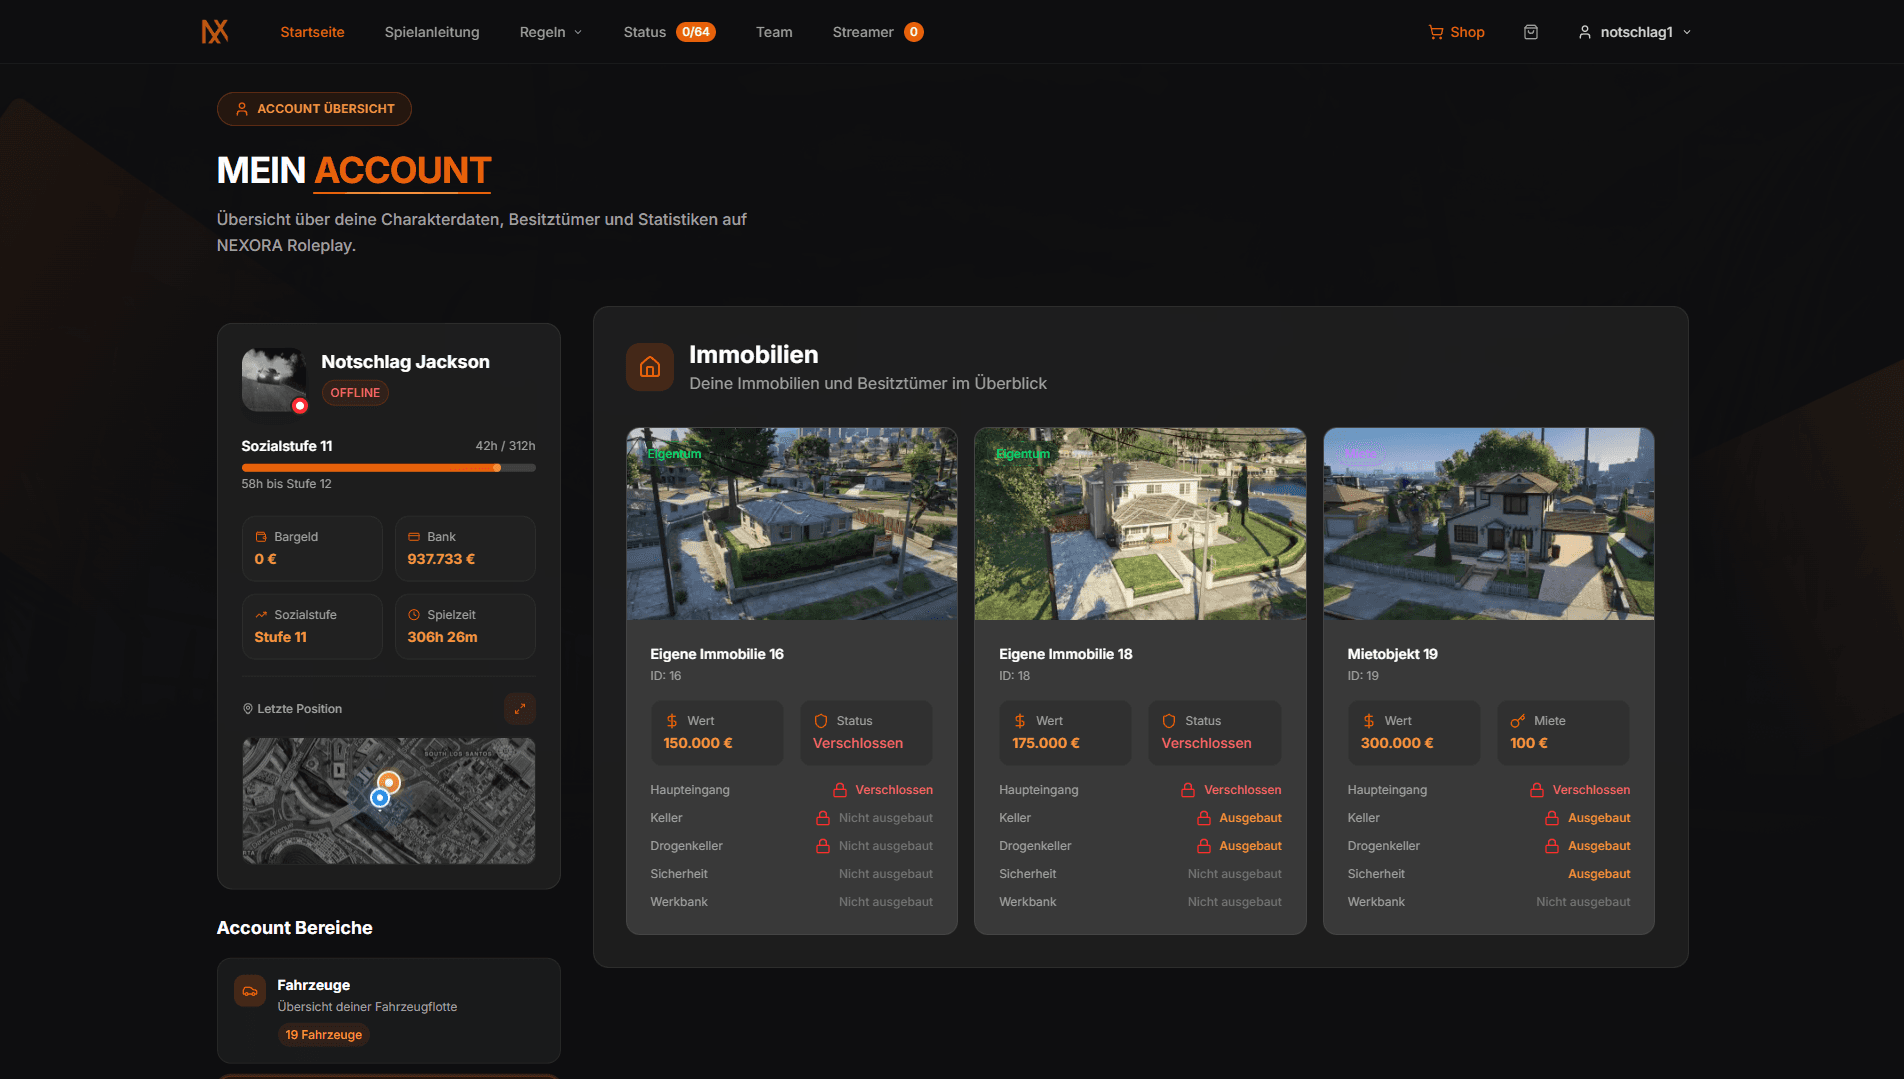Viewport: 1904px width, 1079px height.
Task: Click Mietobjekt 19 Keller lock icon
Action: click(1552, 818)
